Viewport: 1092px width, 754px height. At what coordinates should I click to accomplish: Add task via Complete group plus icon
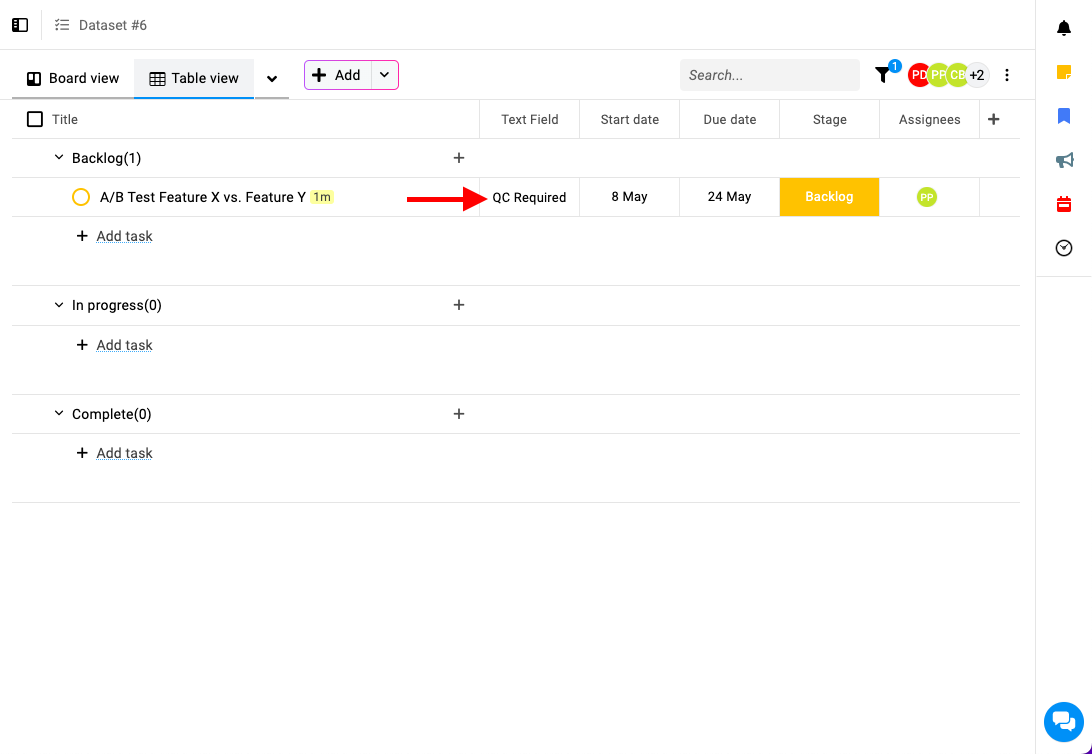tap(458, 414)
